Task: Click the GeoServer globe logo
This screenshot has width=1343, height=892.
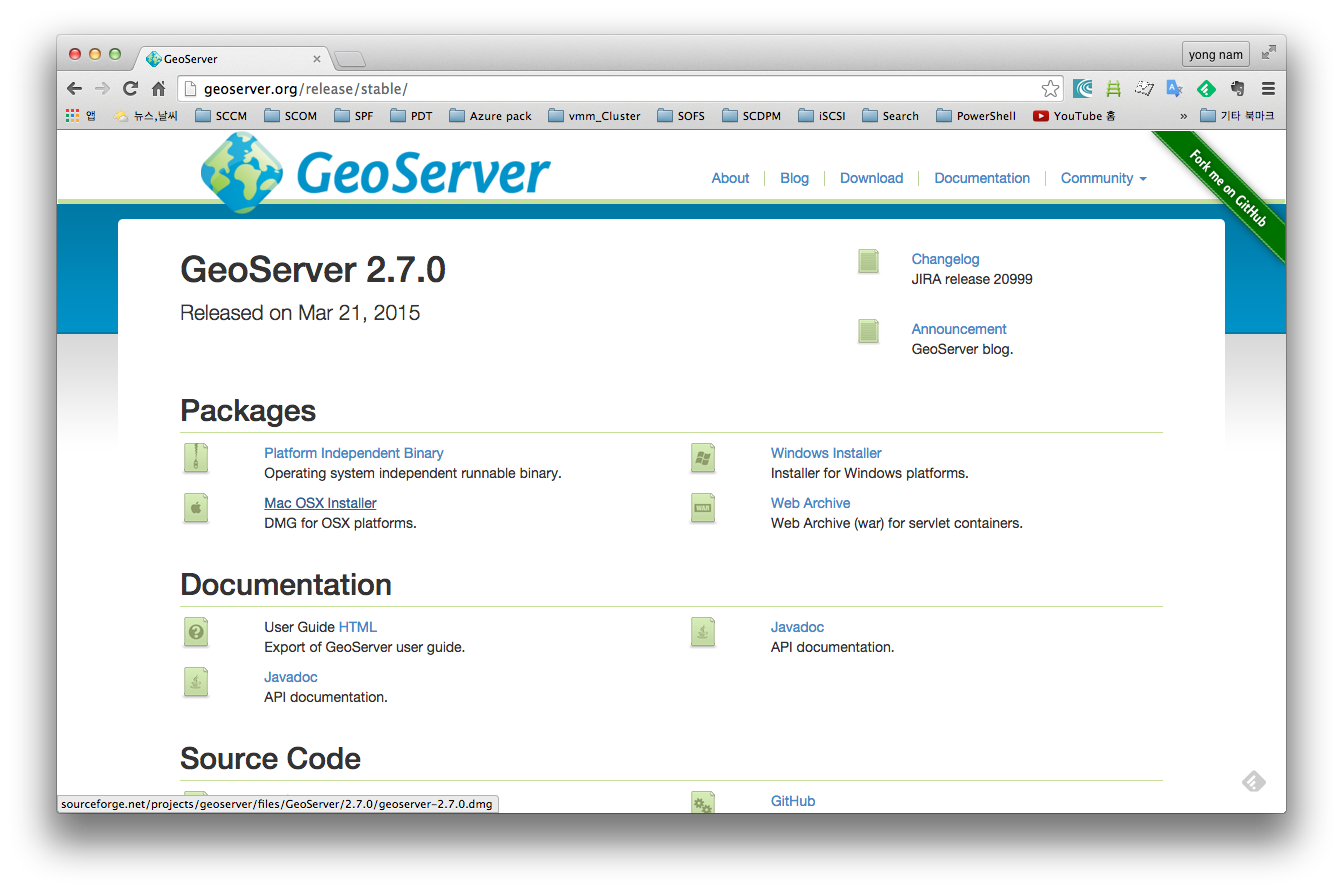Action: pyautogui.click(x=241, y=172)
